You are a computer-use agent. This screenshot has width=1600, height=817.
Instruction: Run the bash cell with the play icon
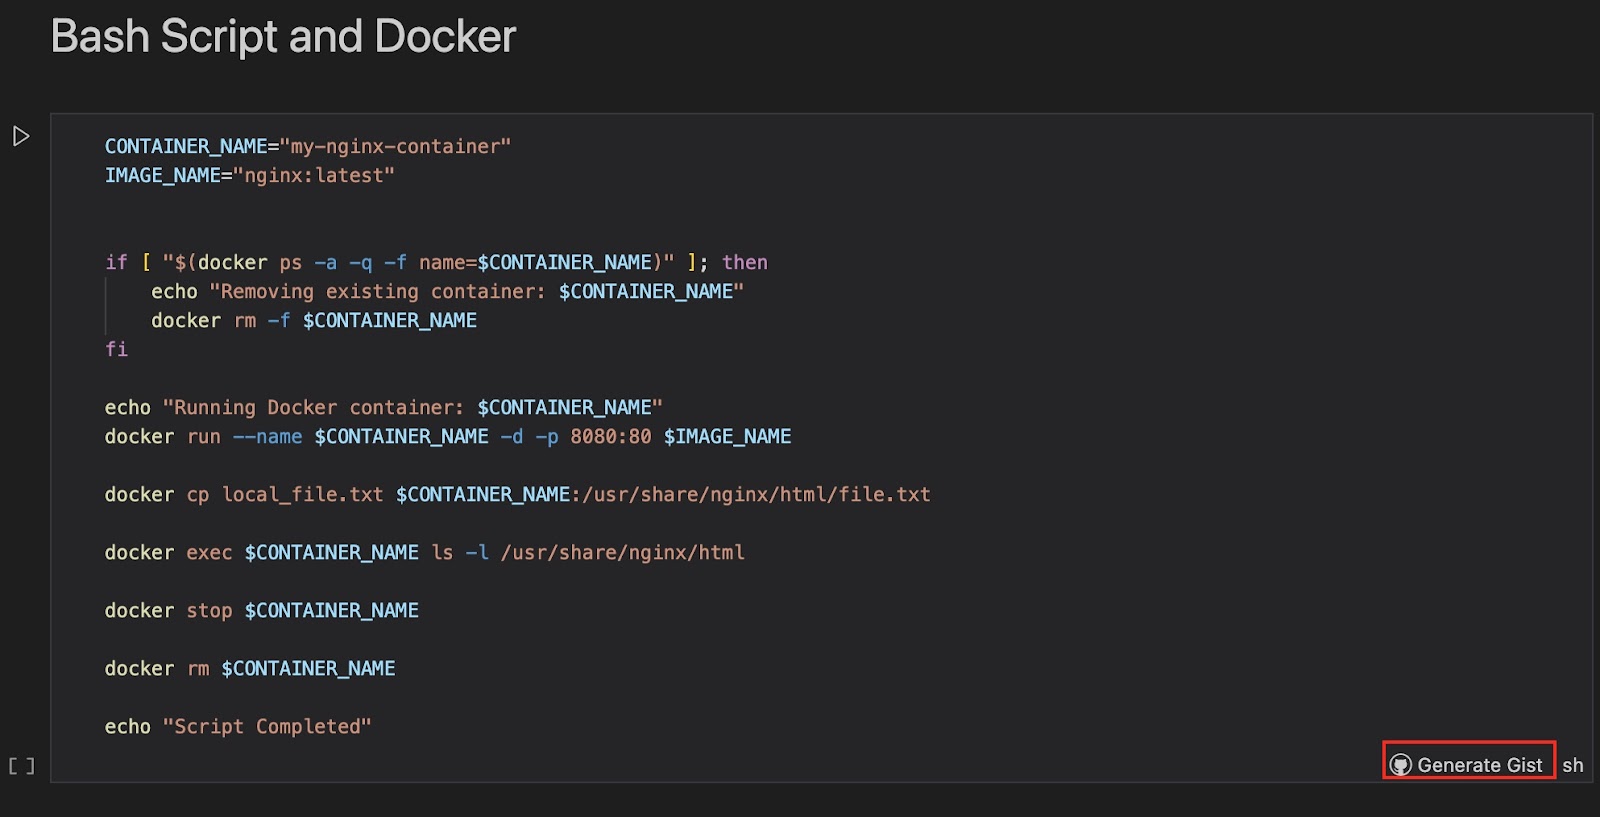[x=21, y=136]
